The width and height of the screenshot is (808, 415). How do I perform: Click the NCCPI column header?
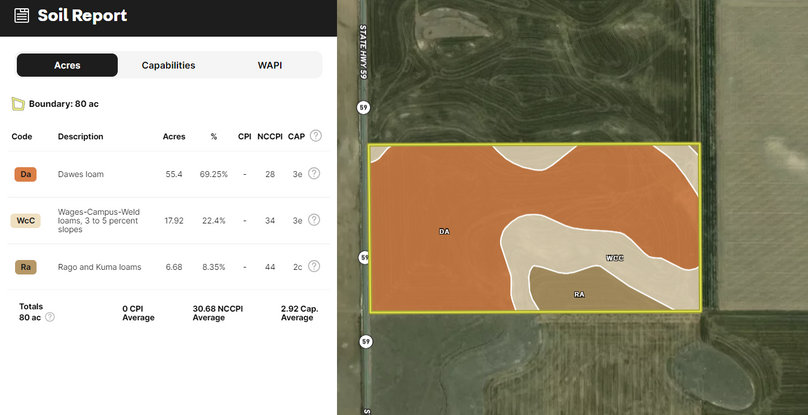(x=268, y=136)
